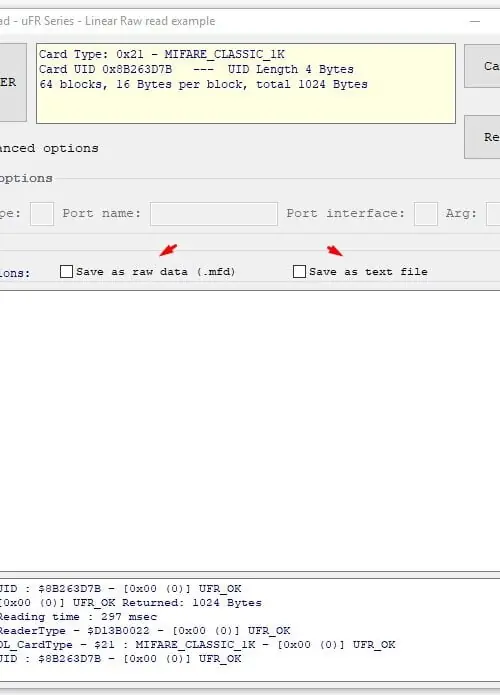The width and height of the screenshot is (500, 695).
Task: Click the partially visible Ca button
Action: click(x=482, y=66)
